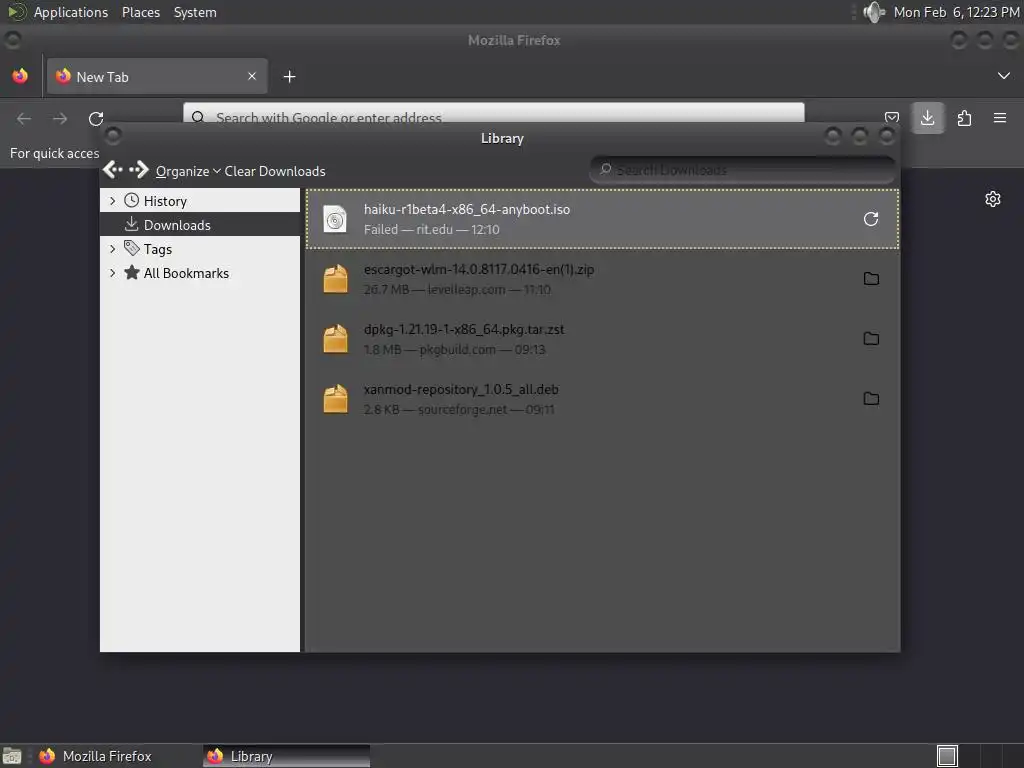This screenshot has height=768, width=1024.
Task: Click the dpkg package archive icon
Action: pos(335,338)
